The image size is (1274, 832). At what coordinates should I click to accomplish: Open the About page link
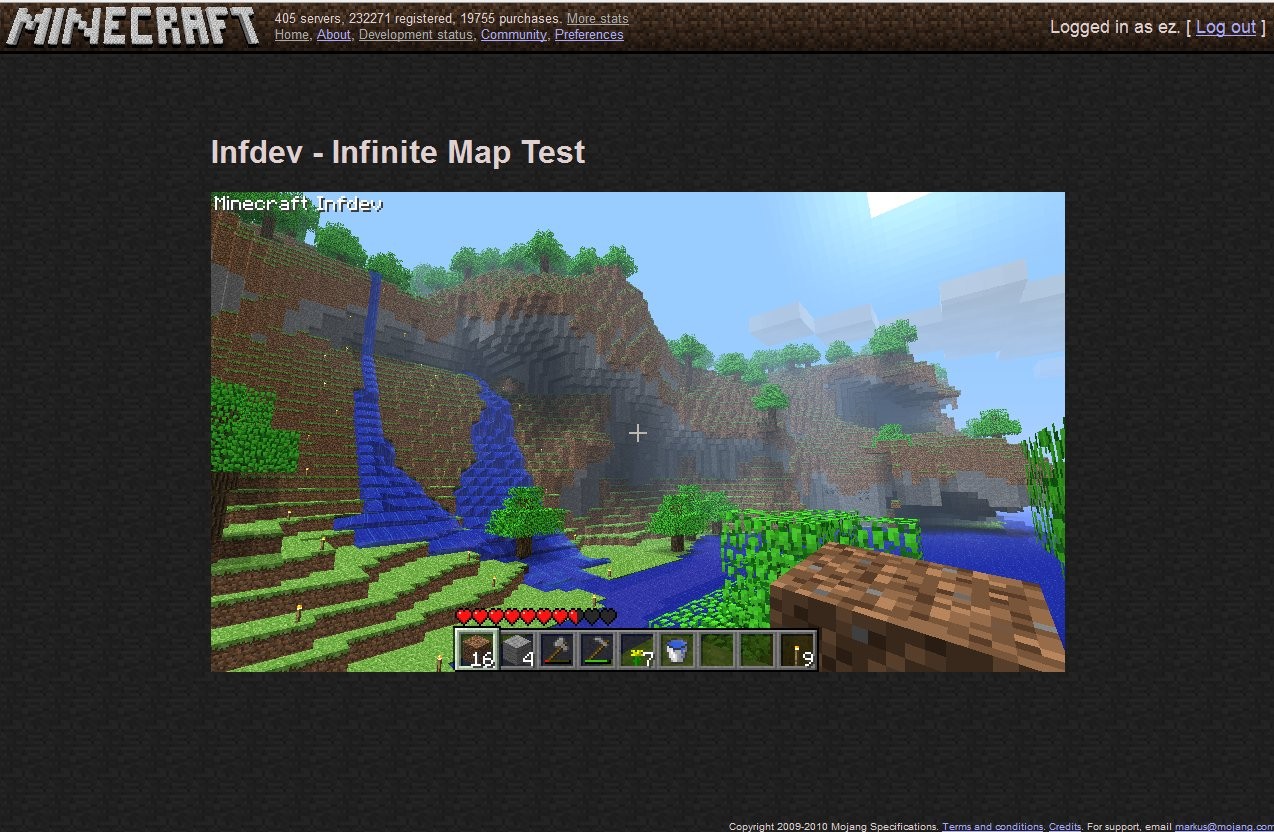click(334, 34)
